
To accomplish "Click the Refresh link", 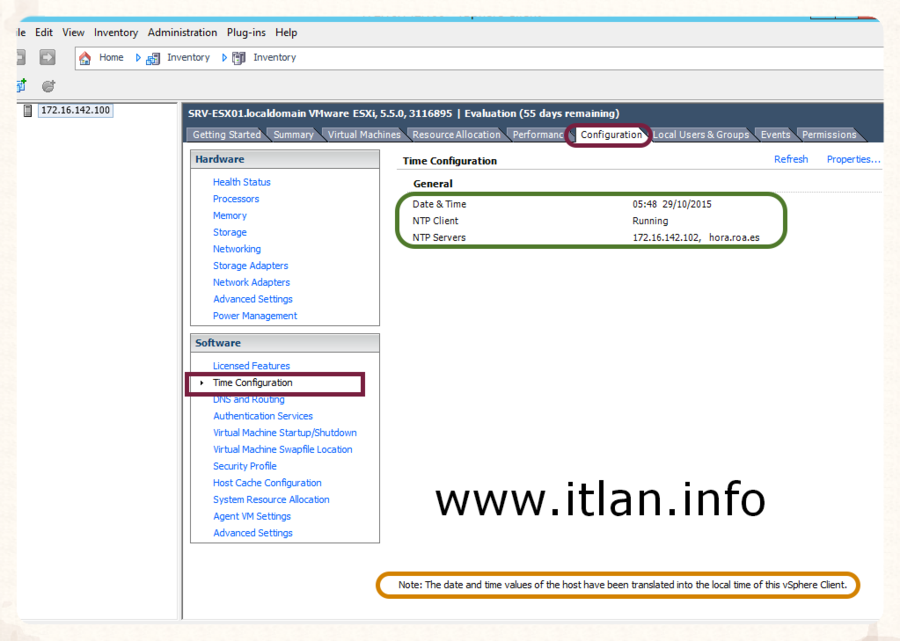I will click(790, 160).
